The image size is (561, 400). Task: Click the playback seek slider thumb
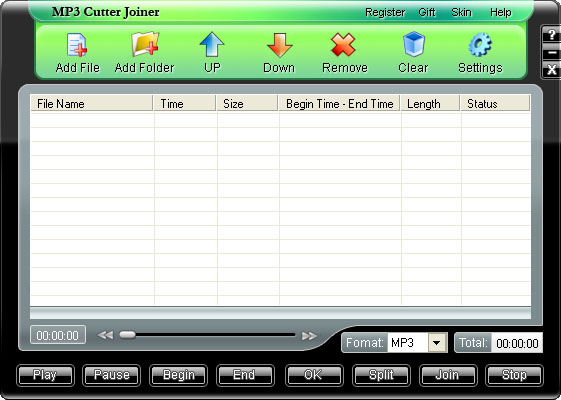click(127, 335)
